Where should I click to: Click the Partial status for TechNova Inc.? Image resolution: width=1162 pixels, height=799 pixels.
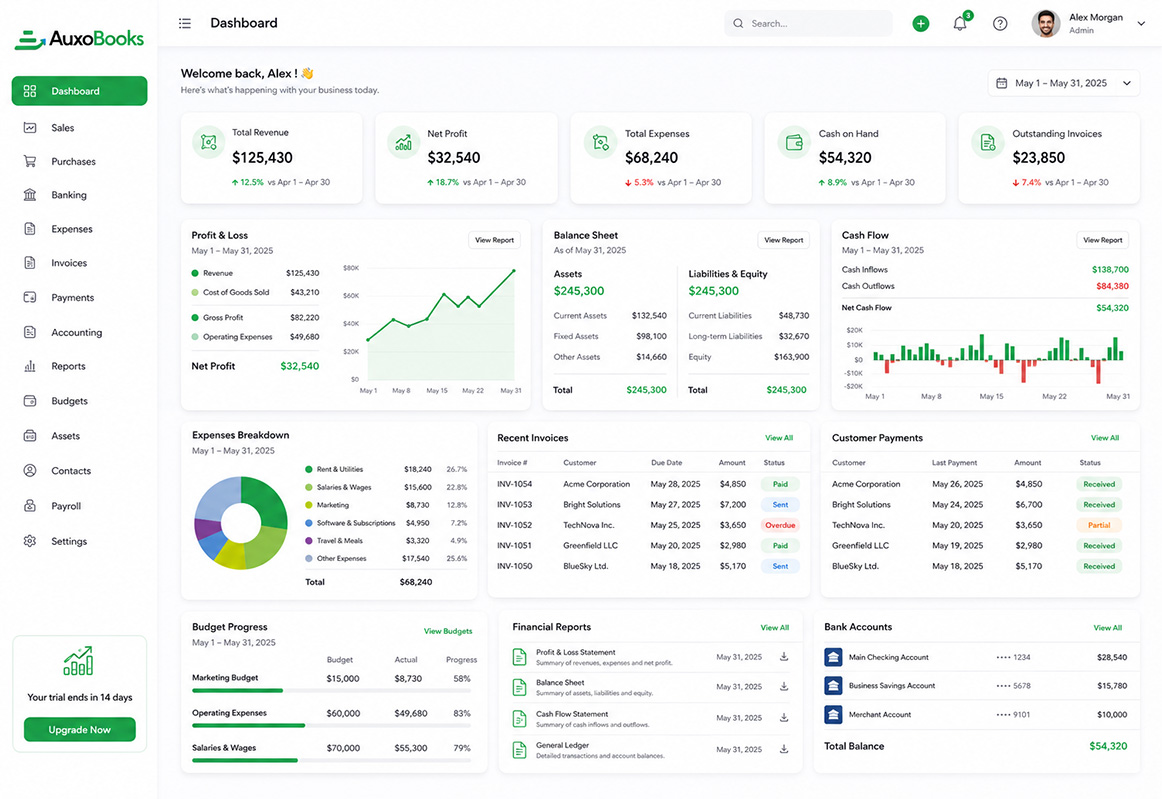[x=1098, y=526]
